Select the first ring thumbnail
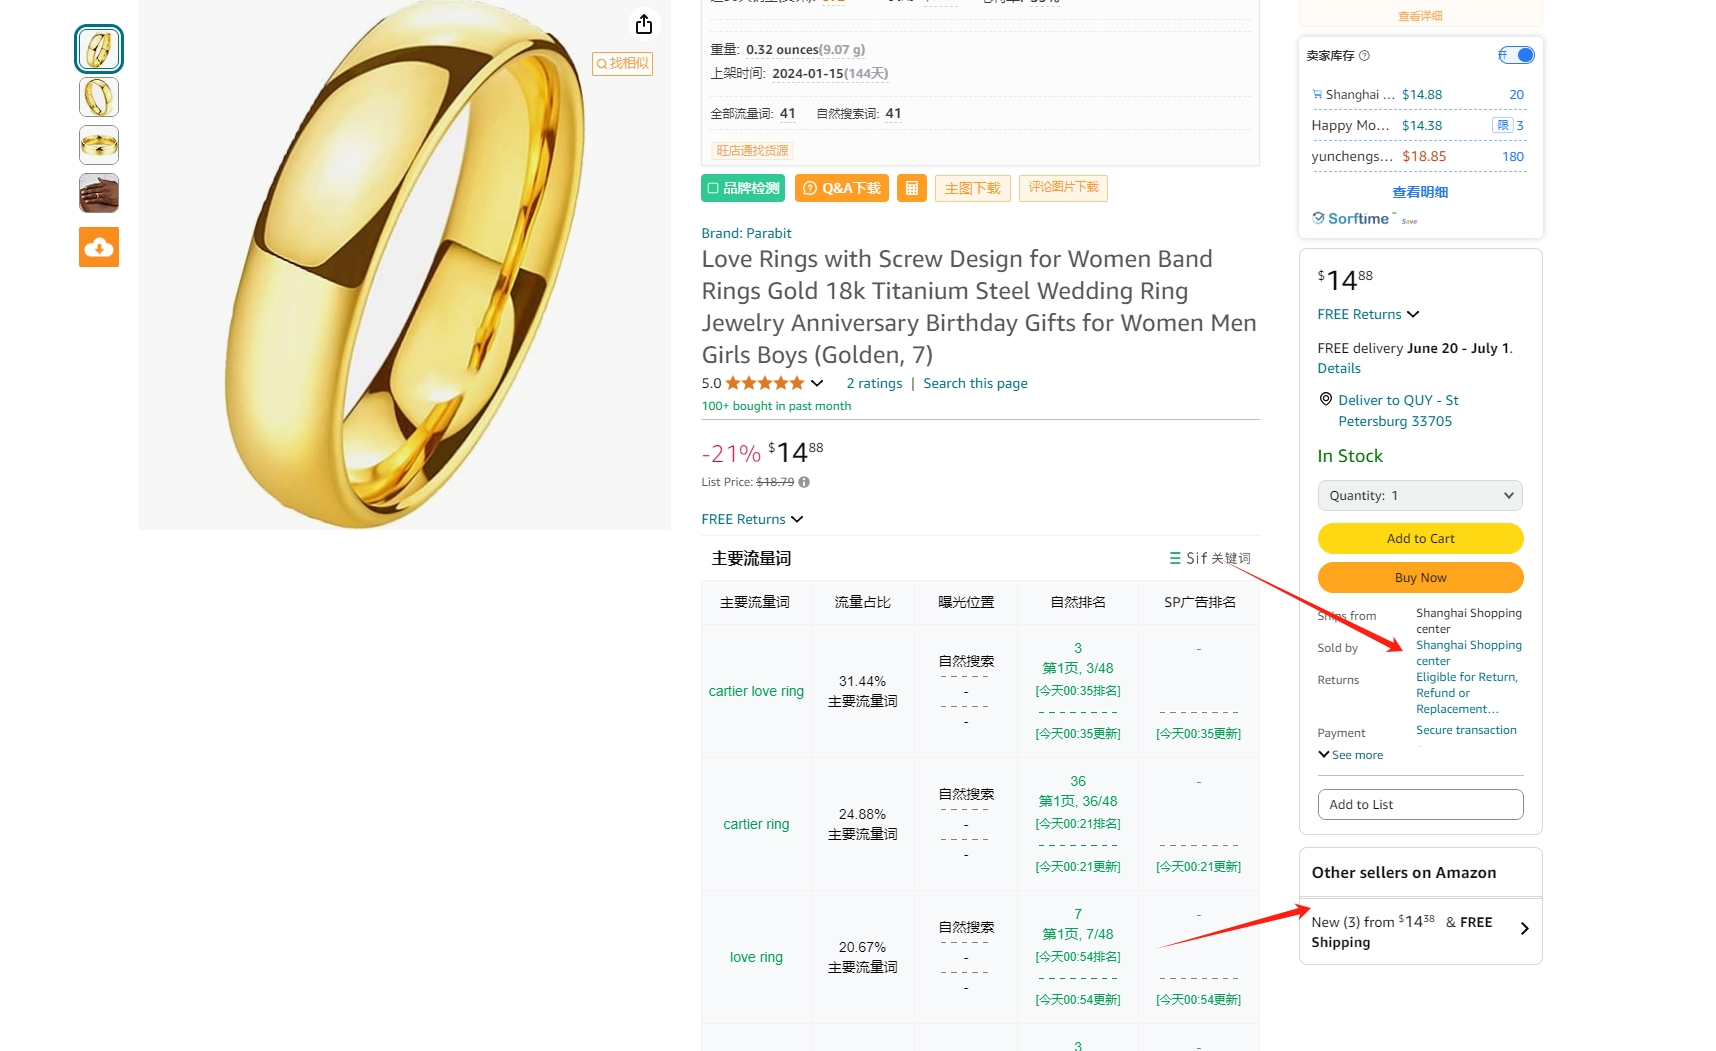 pos(99,49)
